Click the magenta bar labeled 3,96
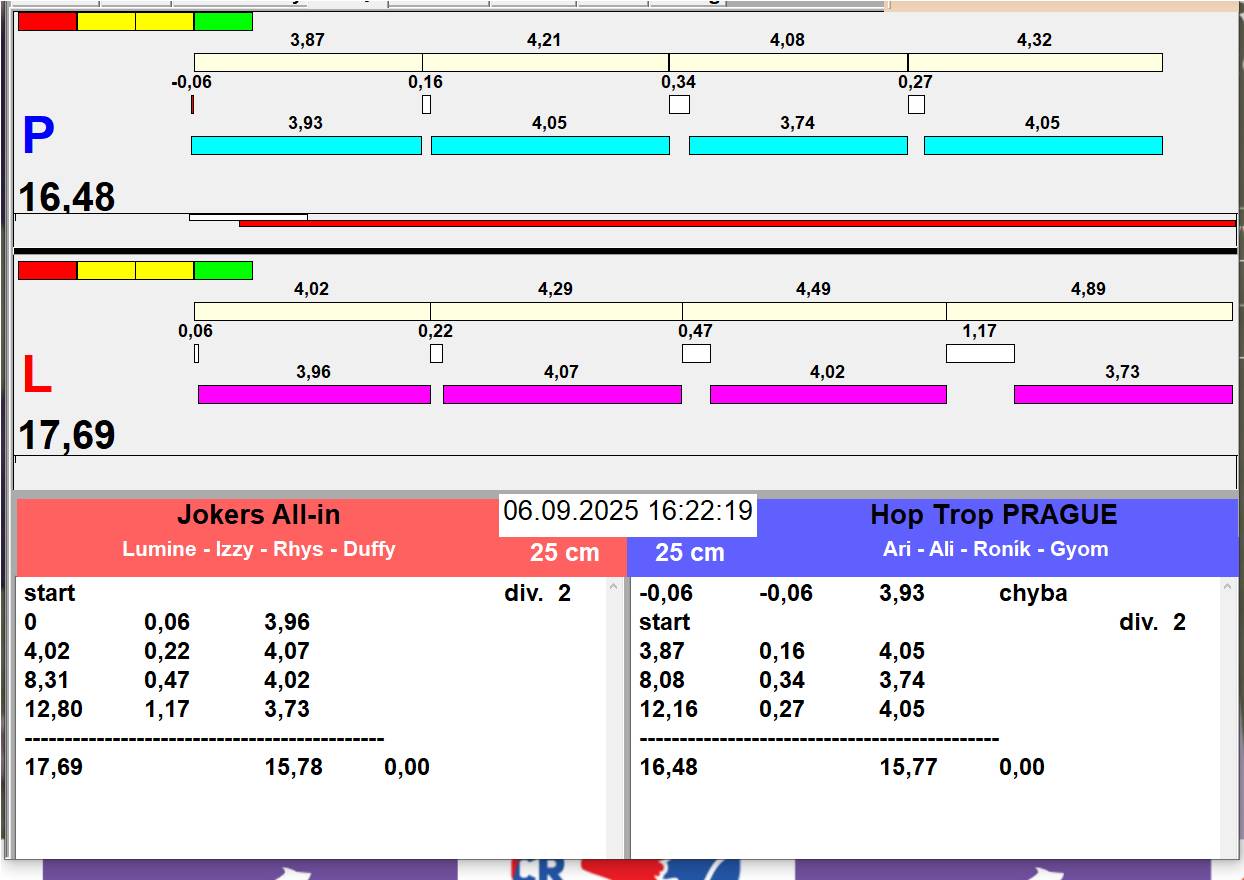The height and width of the screenshot is (880, 1244). (314, 394)
